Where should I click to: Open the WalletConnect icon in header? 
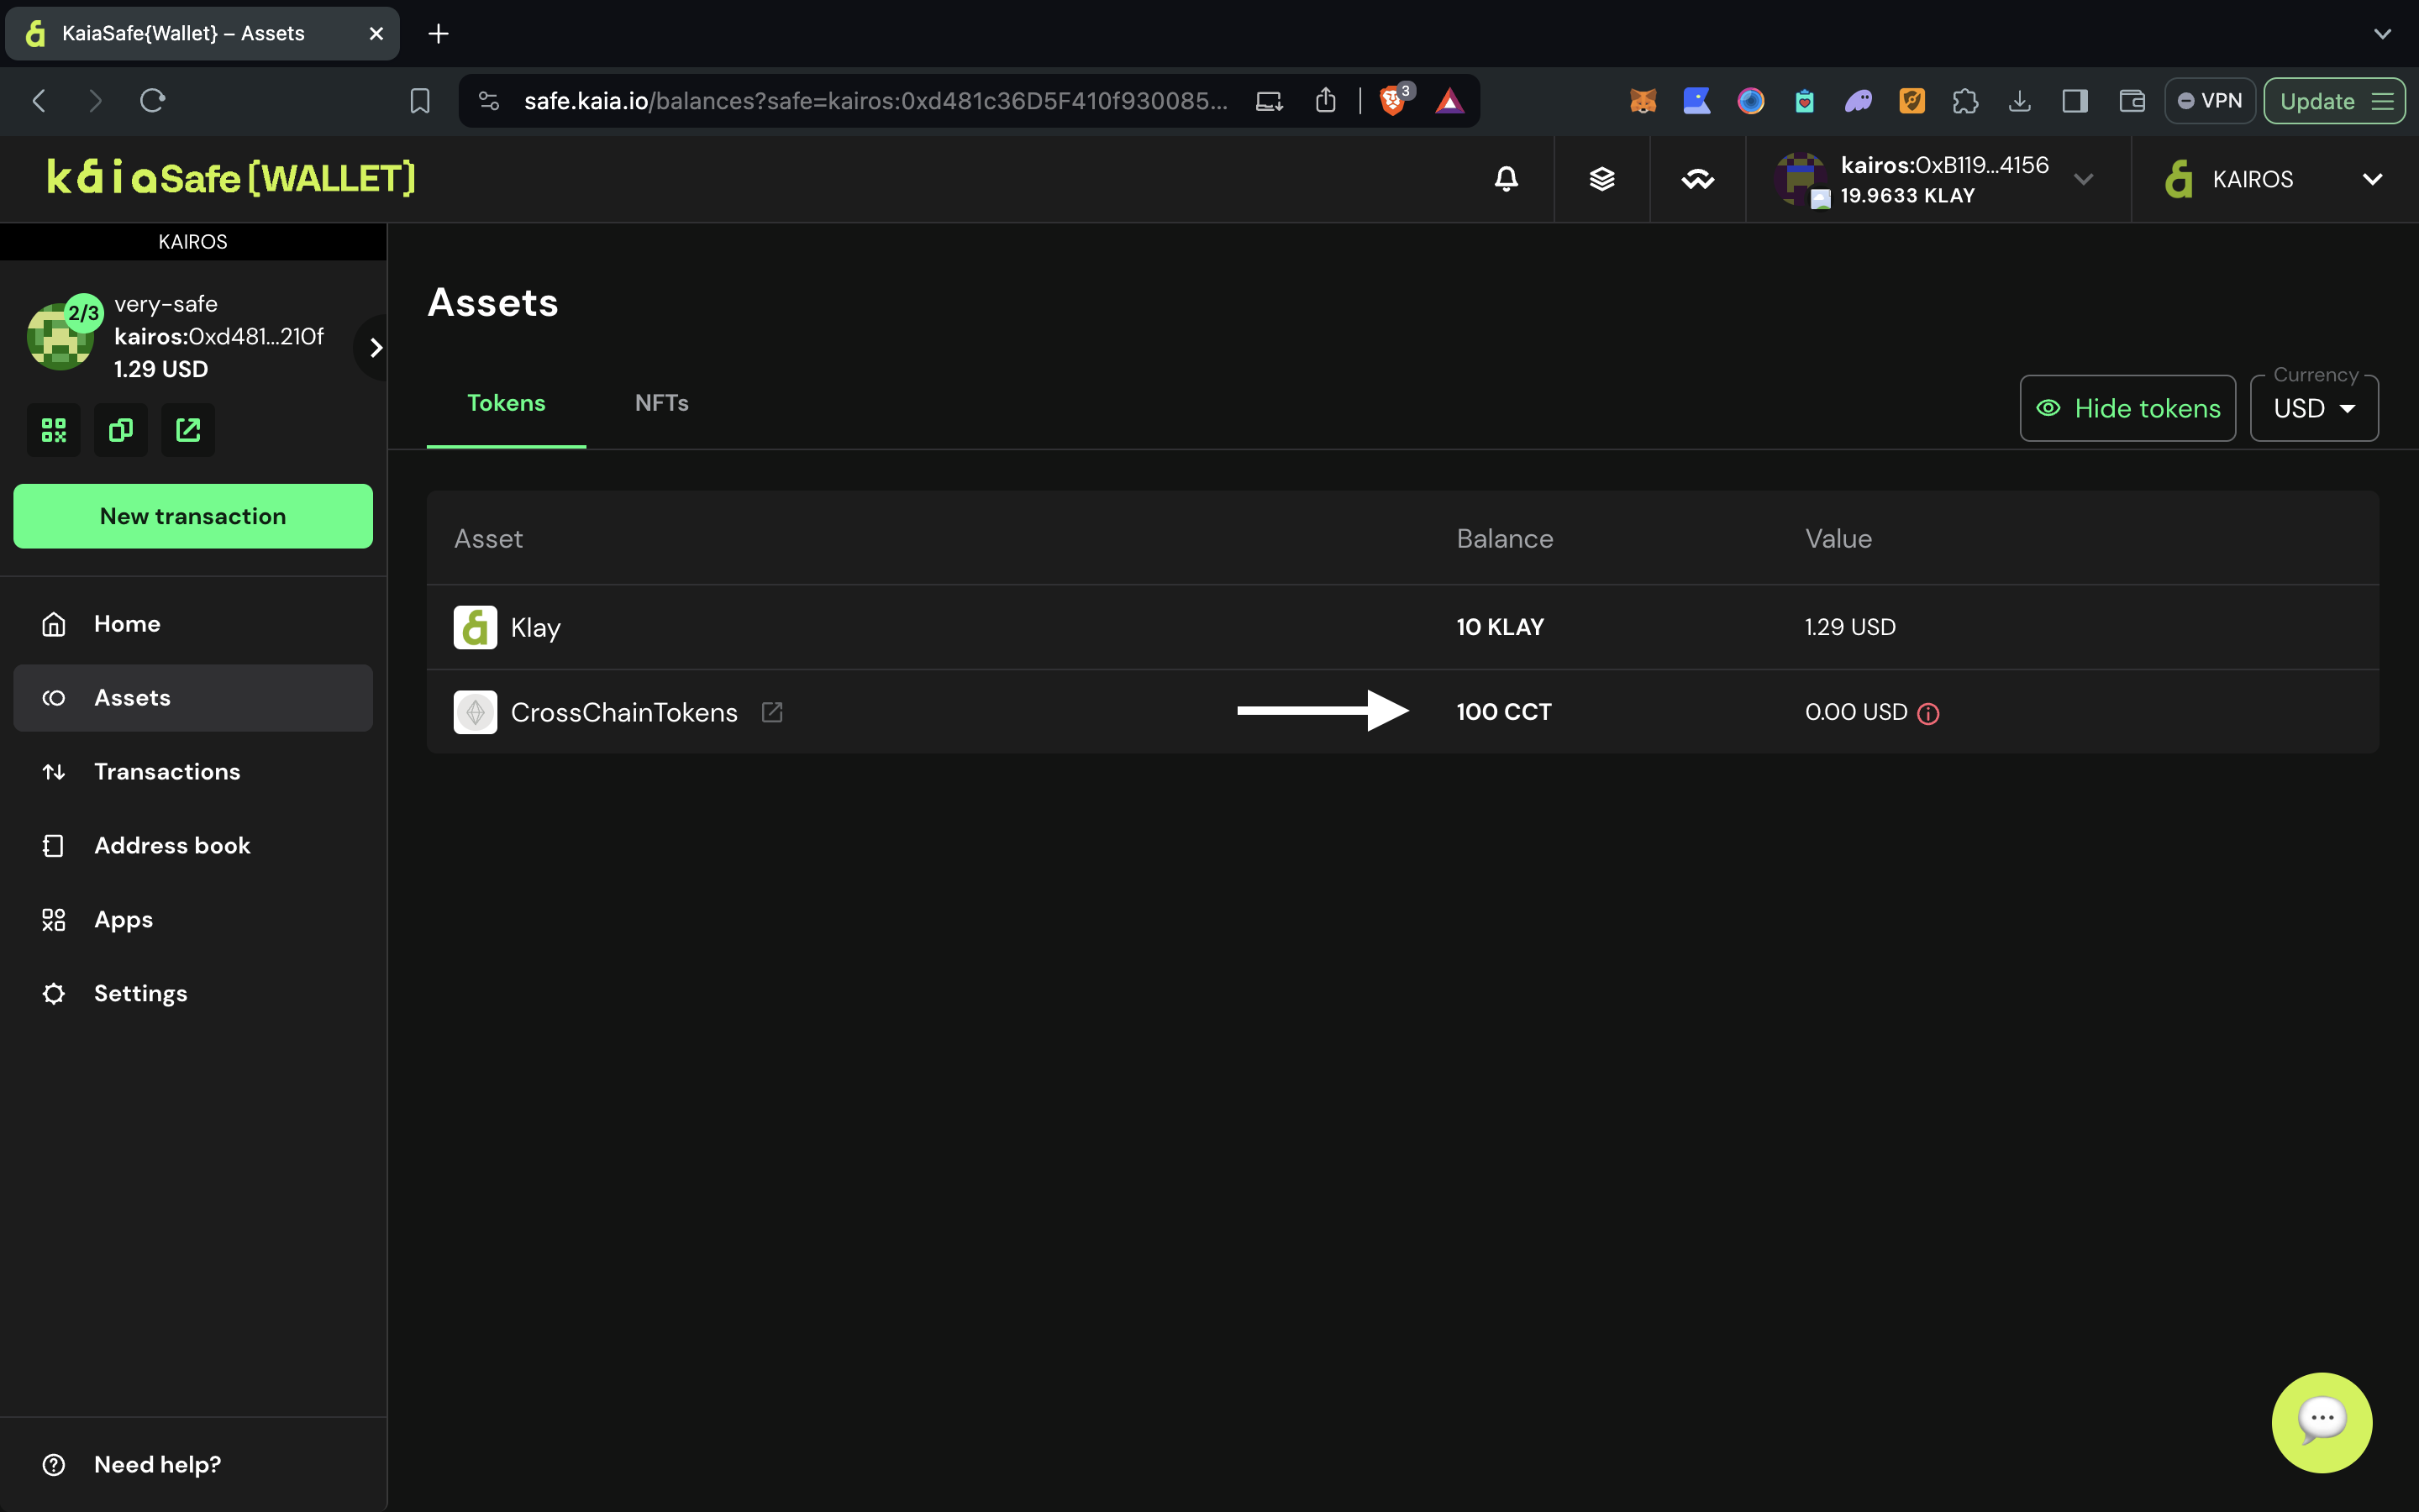point(1697,179)
